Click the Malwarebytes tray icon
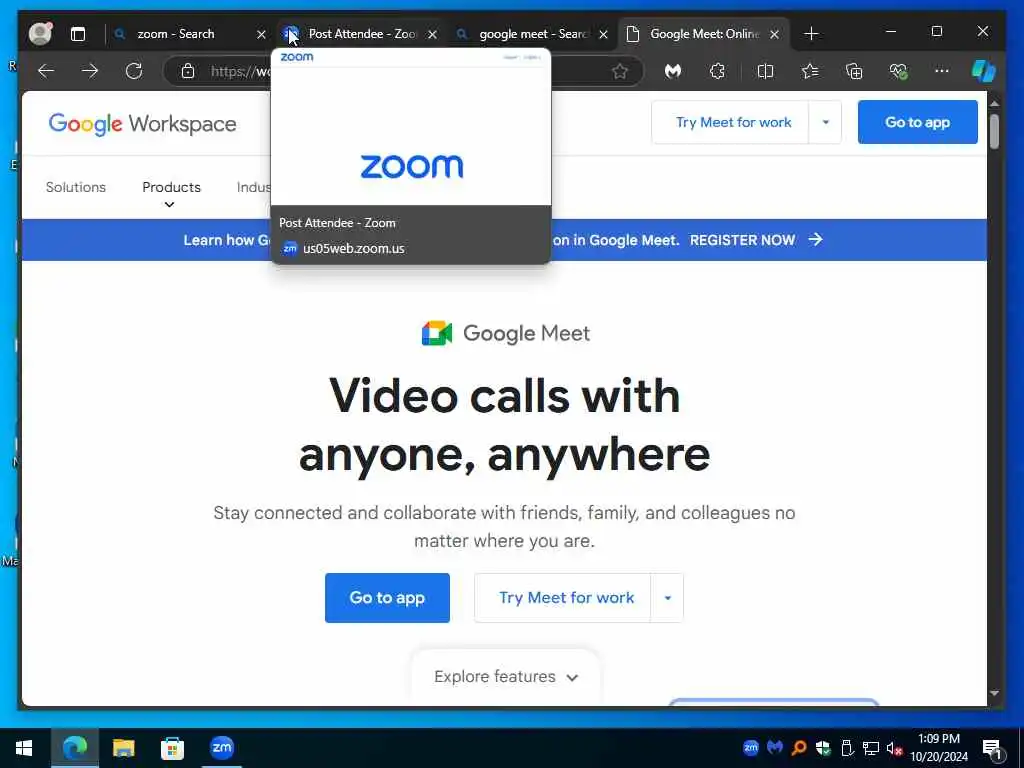This screenshot has width=1024, height=768. [775, 748]
